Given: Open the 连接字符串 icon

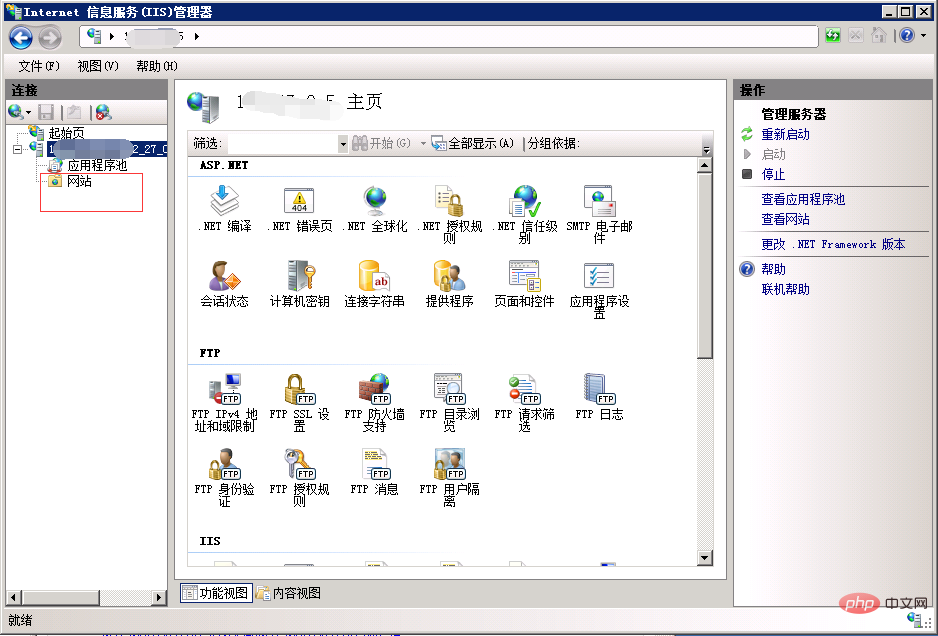Looking at the screenshot, I should 374,284.
